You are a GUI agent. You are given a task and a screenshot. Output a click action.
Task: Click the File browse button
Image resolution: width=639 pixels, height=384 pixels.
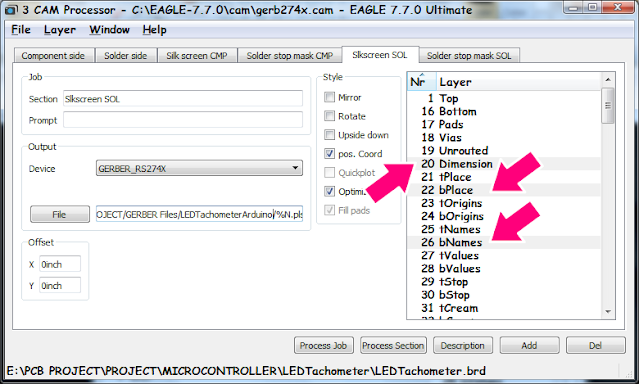point(59,214)
